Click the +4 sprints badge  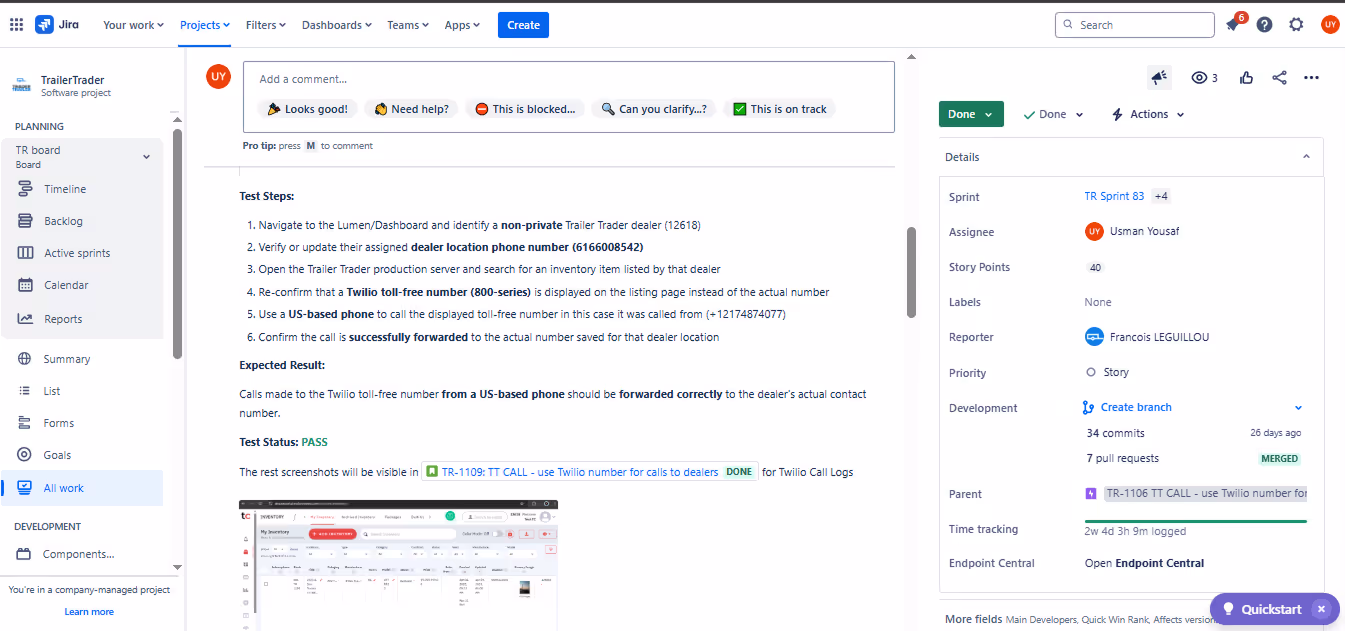coord(1161,196)
